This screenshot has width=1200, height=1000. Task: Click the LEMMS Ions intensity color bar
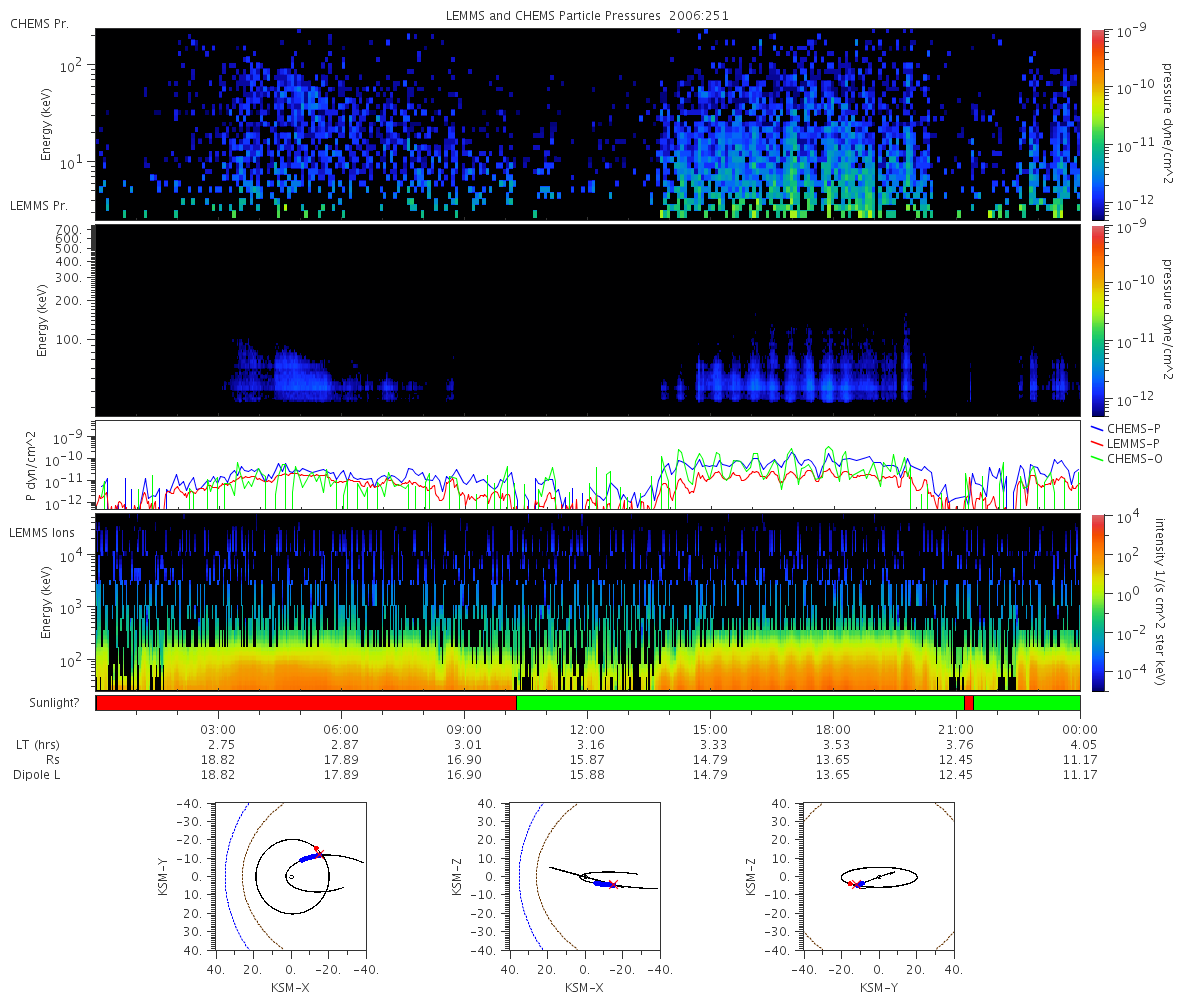[1097, 602]
